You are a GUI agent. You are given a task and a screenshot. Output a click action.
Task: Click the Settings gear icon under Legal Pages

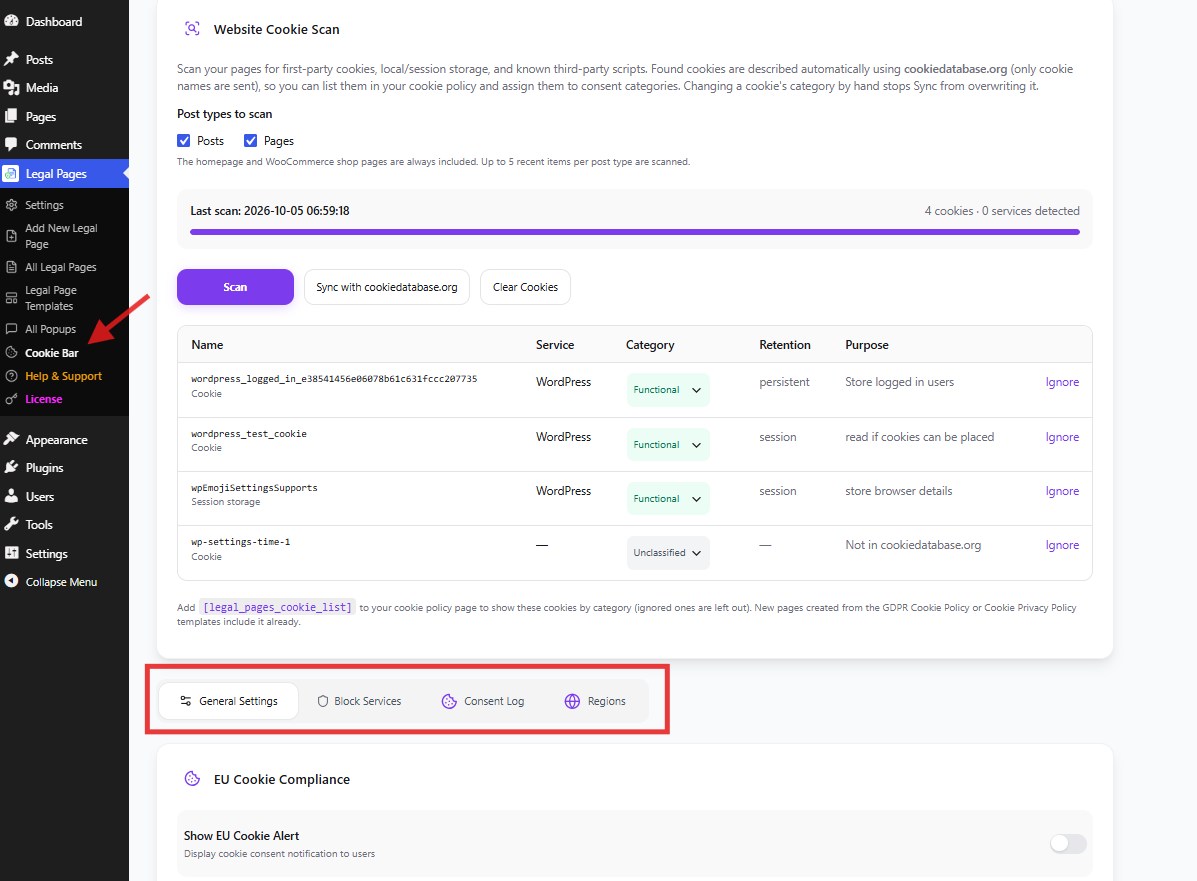11,205
